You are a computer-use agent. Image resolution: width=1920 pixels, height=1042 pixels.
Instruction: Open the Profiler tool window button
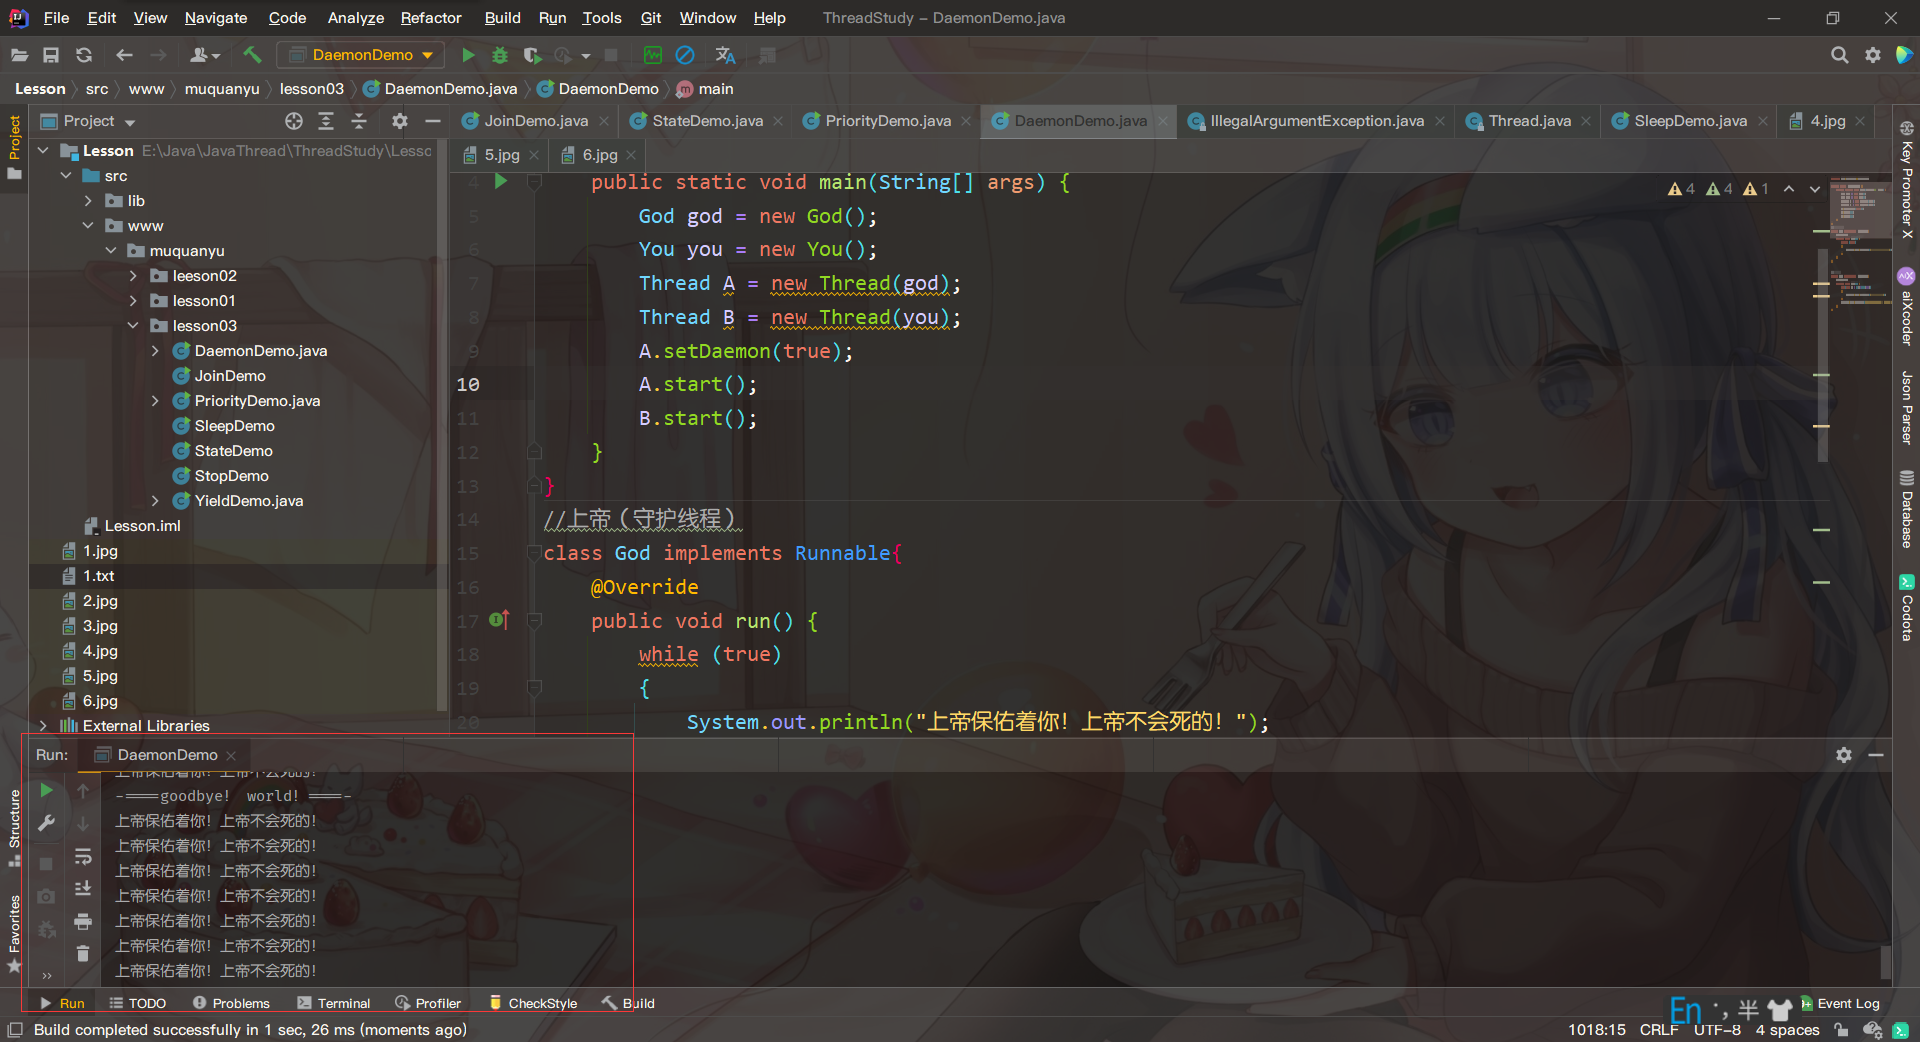tap(428, 1003)
